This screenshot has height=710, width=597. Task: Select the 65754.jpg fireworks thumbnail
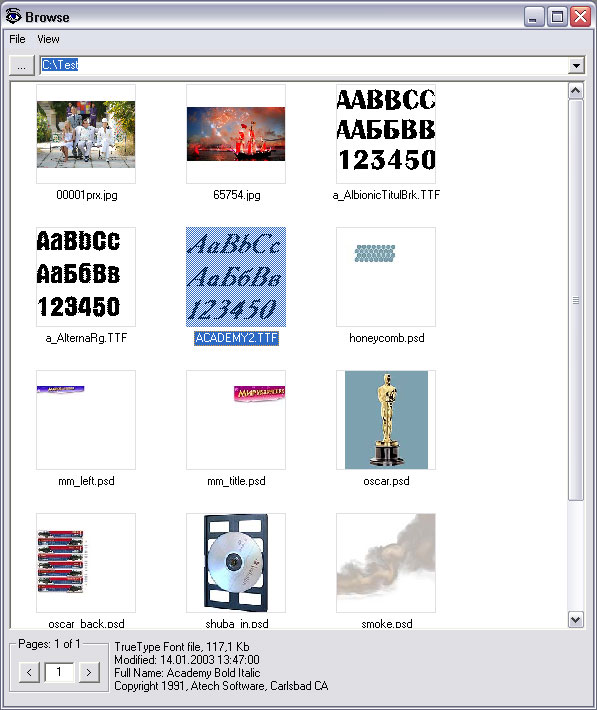(x=236, y=134)
